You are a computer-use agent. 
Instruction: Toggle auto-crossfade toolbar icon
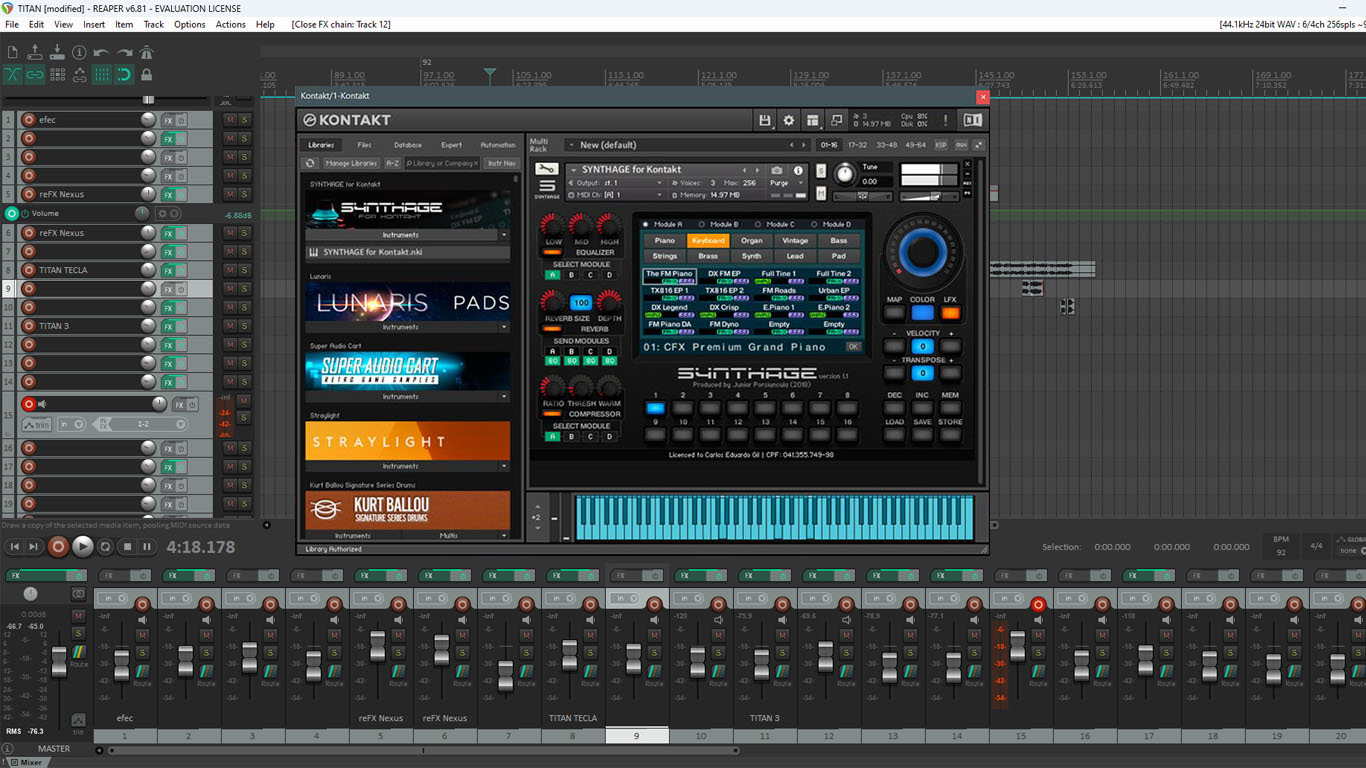12,74
